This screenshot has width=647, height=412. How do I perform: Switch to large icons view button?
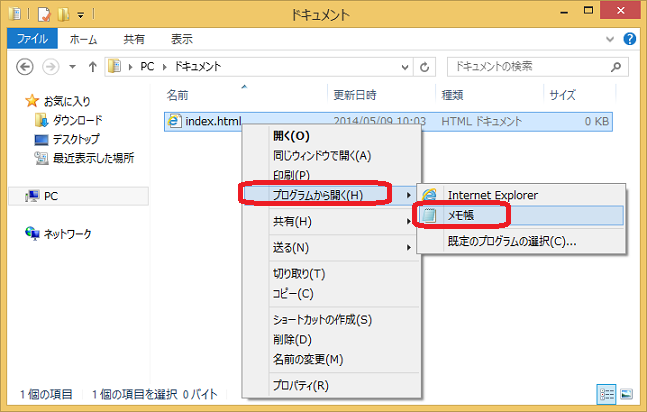[627, 394]
